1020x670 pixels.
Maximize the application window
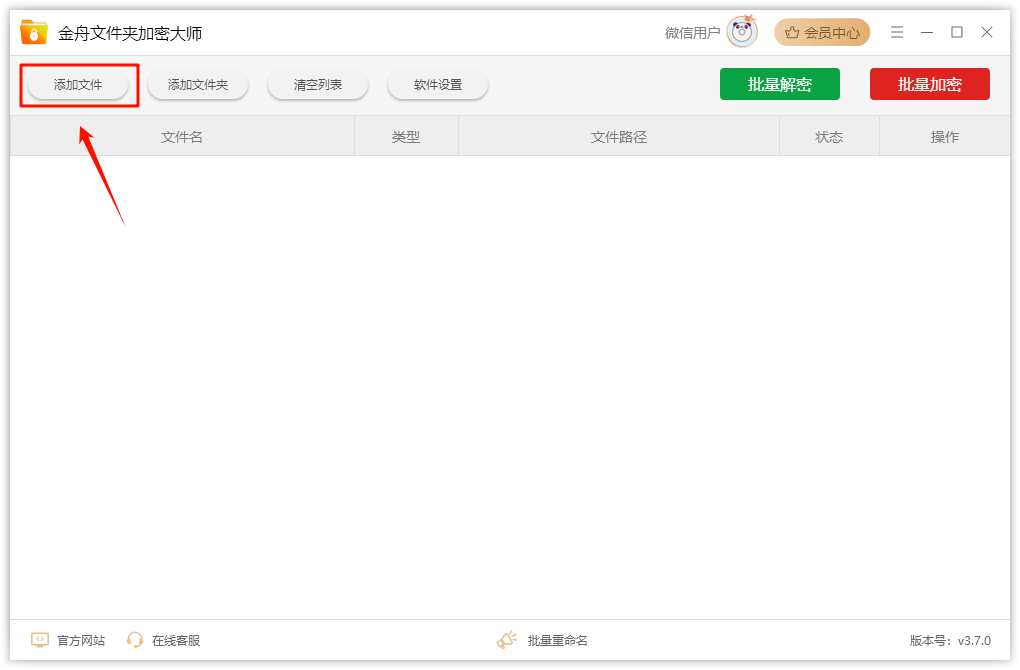pyautogui.click(x=957, y=32)
